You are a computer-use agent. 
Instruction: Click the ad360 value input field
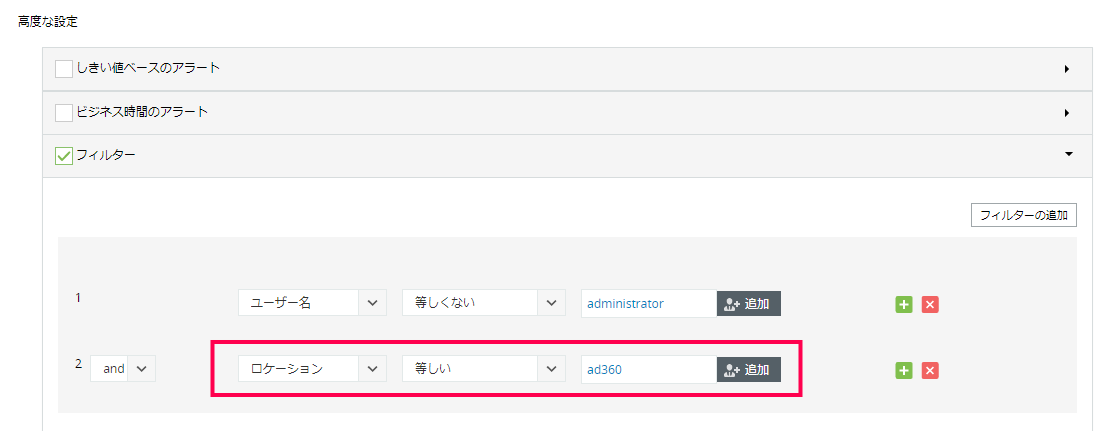click(x=648, y=369)
